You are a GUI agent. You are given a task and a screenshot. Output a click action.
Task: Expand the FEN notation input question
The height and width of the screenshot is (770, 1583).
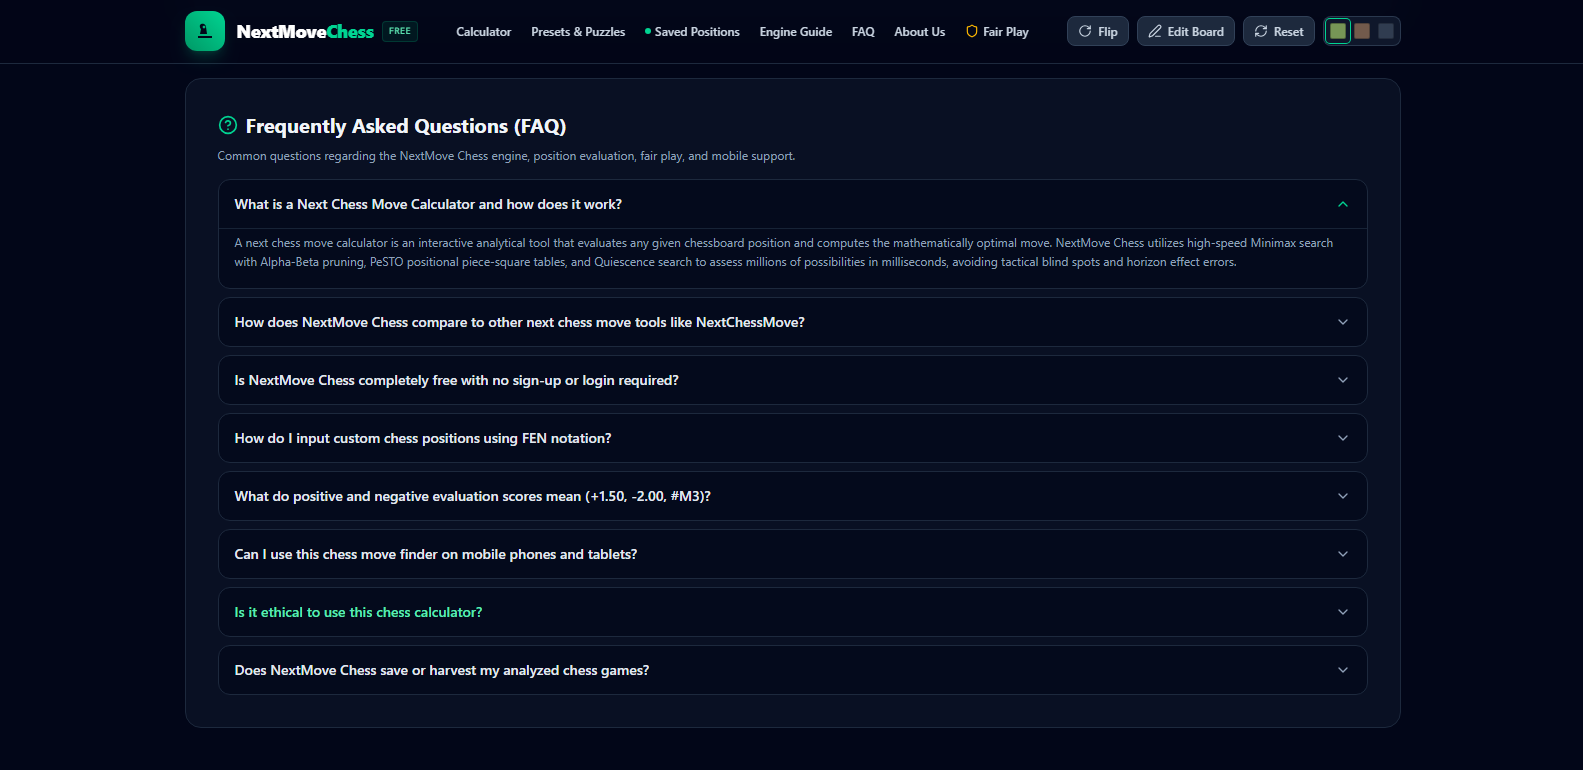[793, 438]
